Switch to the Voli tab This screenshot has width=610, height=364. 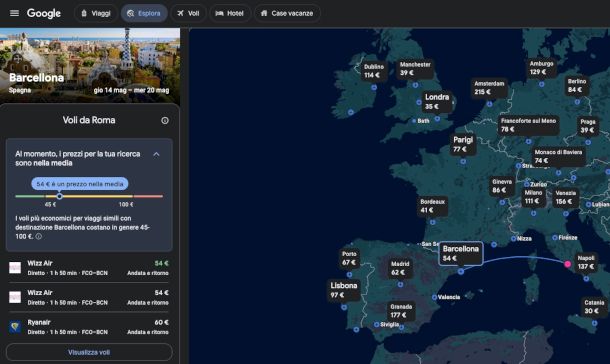(x=188, y=13)
